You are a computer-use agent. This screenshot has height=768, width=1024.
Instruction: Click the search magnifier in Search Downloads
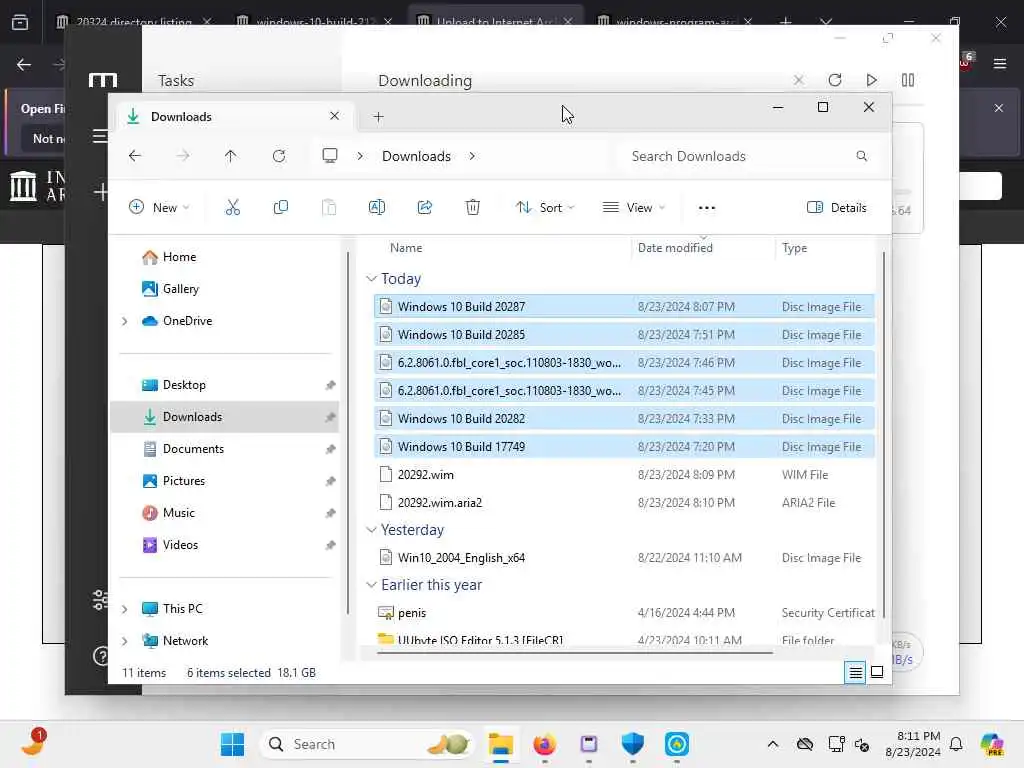coord(861,156)
